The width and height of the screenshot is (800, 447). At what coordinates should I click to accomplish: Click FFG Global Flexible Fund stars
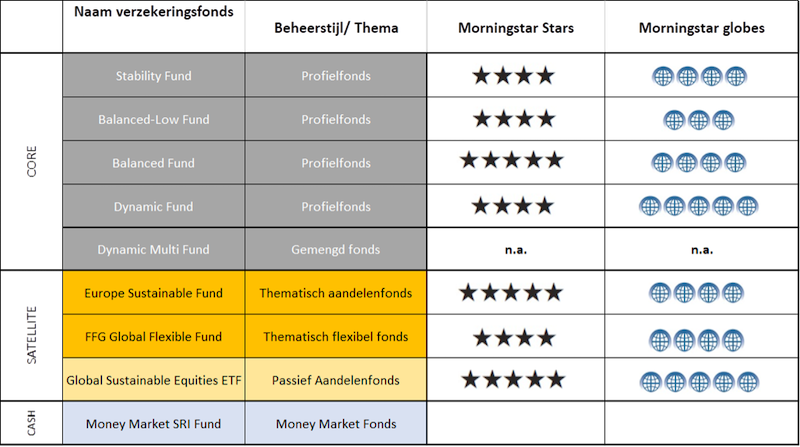514,338
